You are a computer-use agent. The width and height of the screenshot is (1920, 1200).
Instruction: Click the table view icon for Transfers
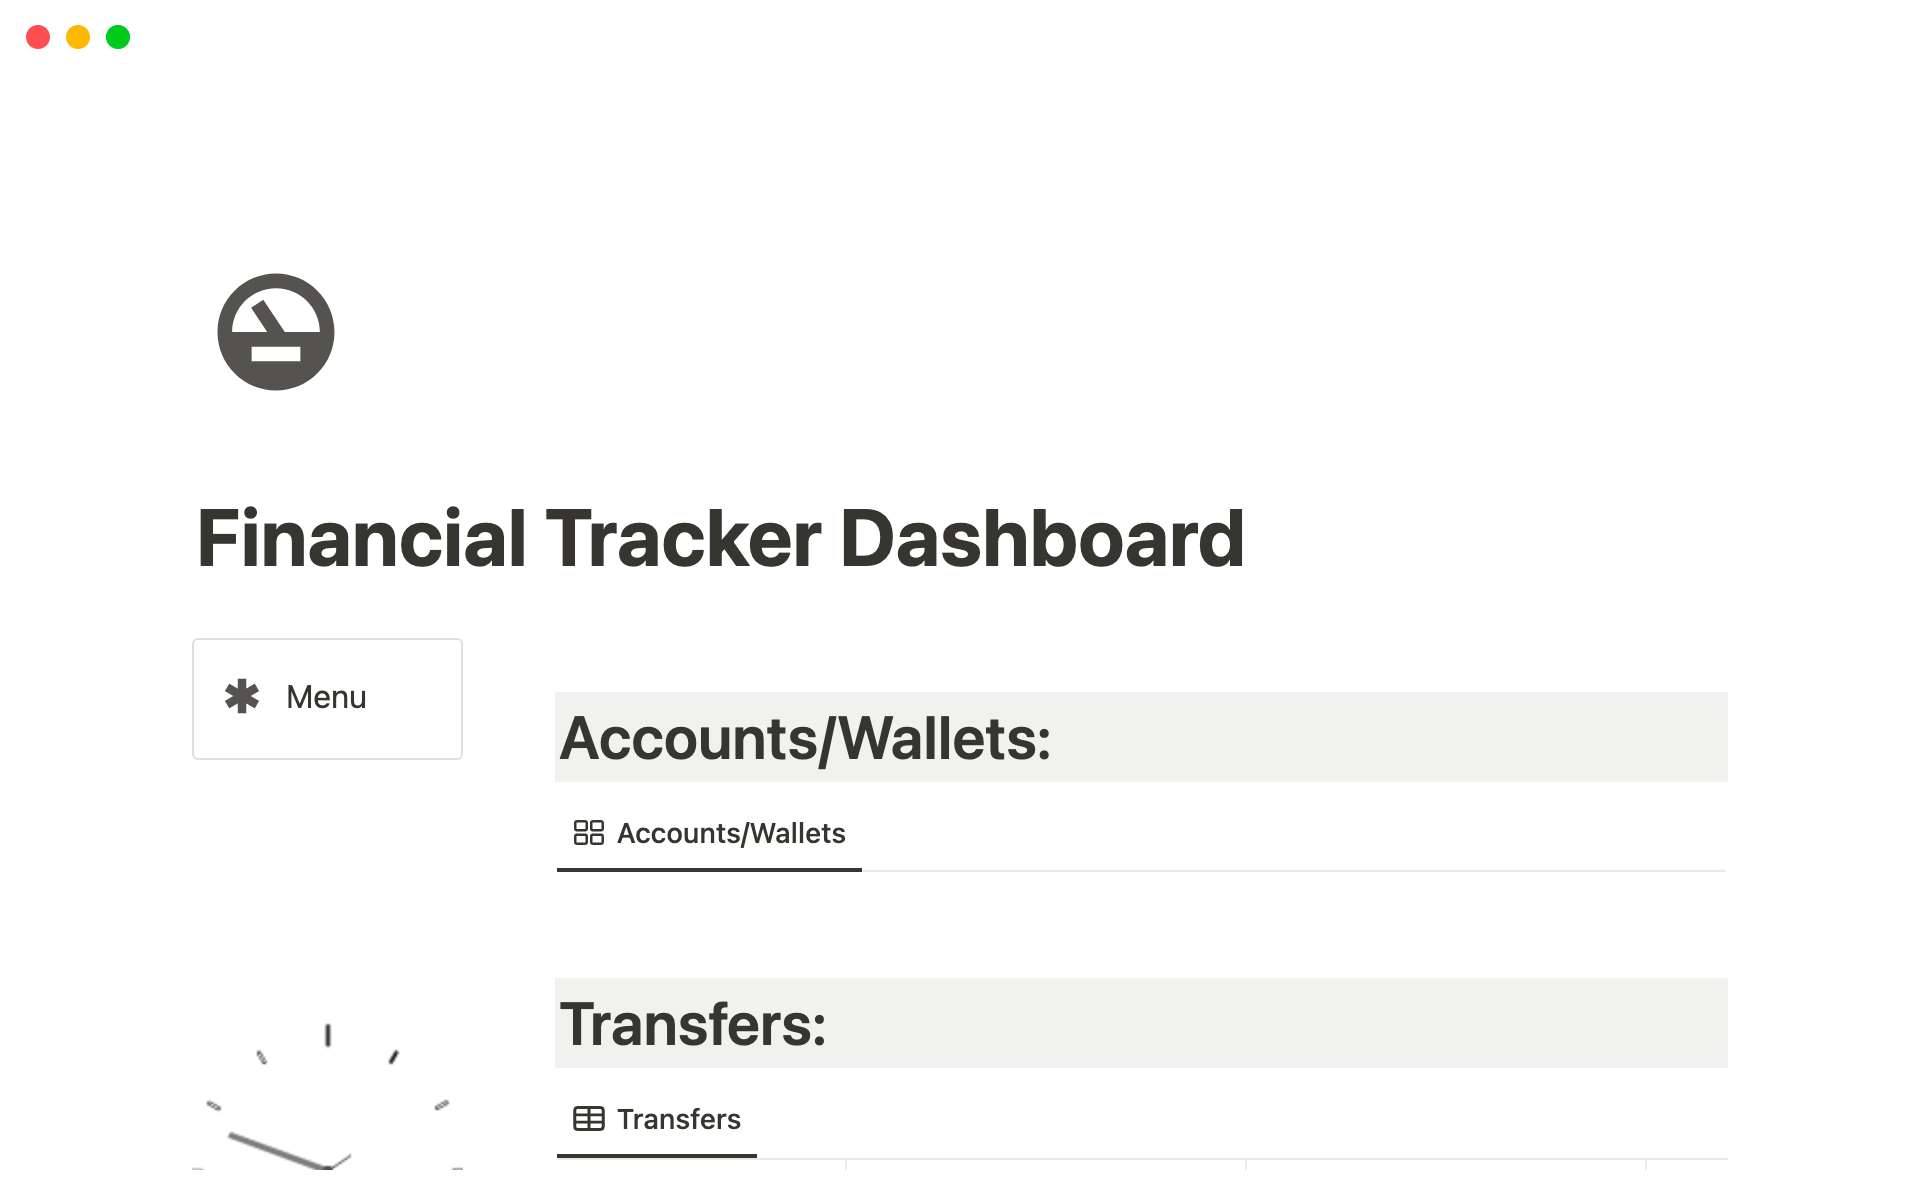point(589,1119)
